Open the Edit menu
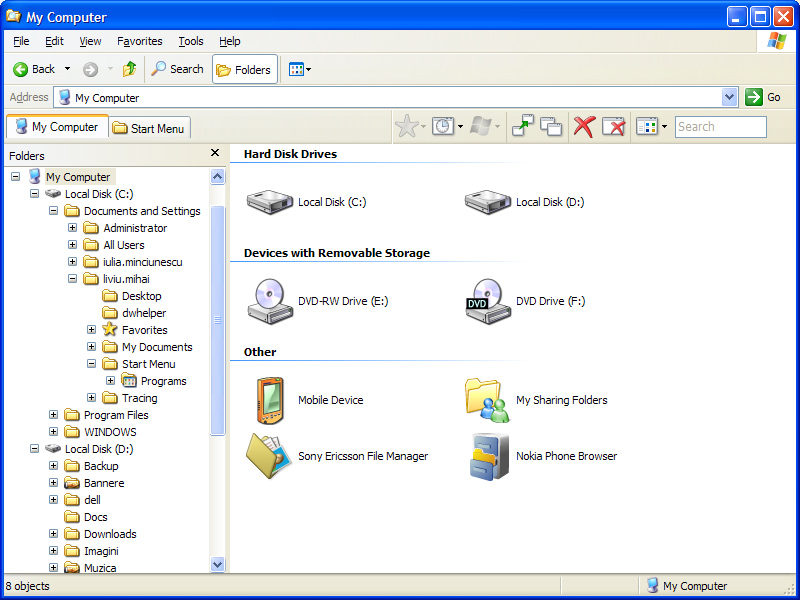The image size is (800, 600). tap(54, 41)
